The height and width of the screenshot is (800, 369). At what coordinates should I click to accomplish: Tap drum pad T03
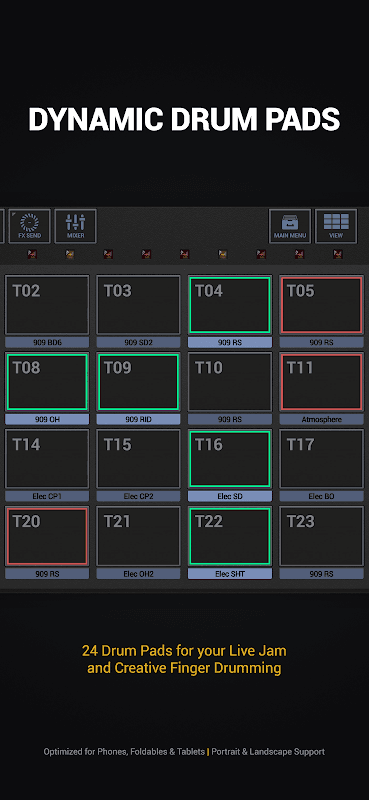(x=138, y=305)
